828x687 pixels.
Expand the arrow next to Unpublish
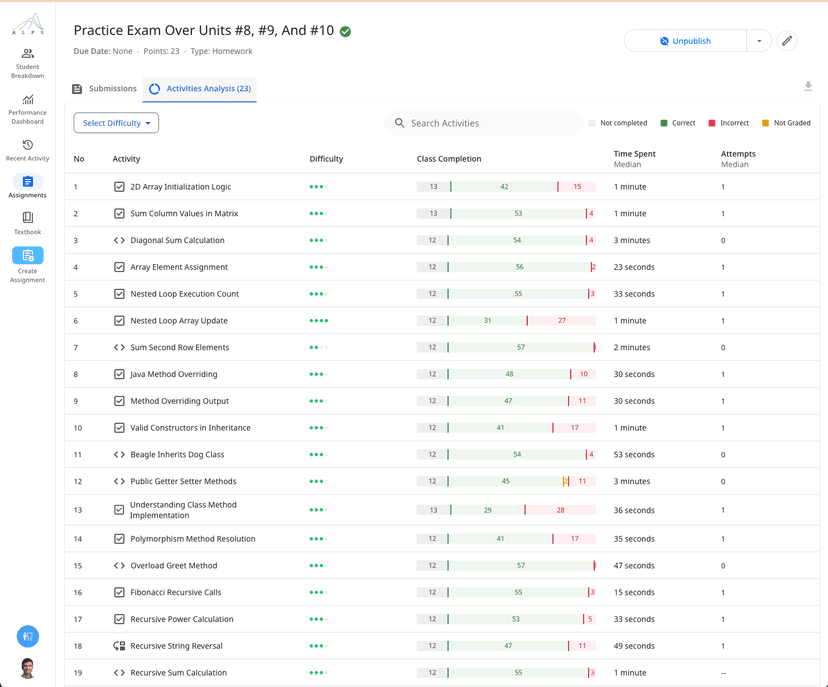pos(759,41)
